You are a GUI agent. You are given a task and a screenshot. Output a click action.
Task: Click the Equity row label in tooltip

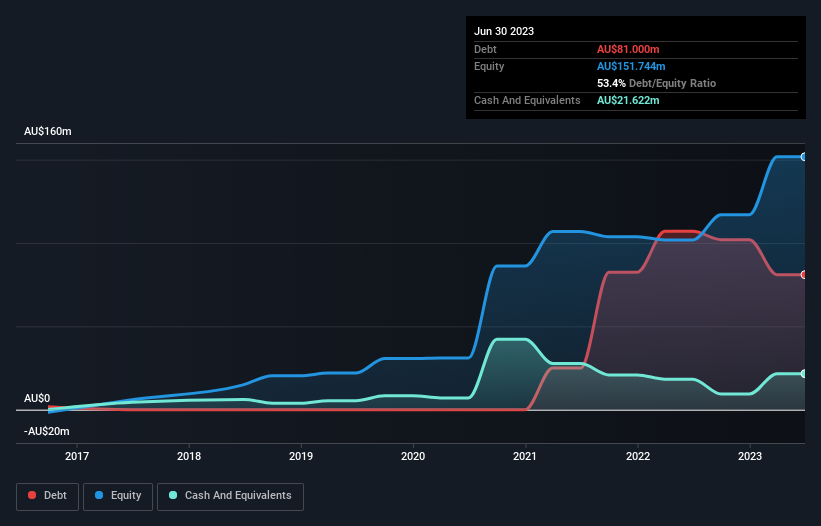click(x=489, y=66)
